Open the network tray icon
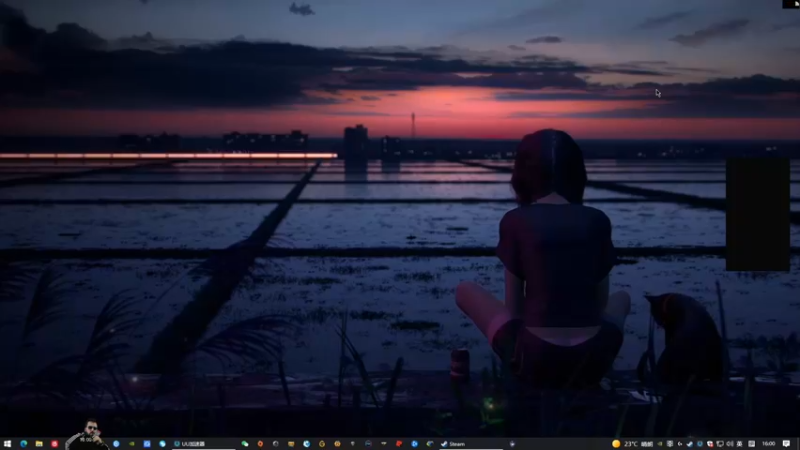This screenshot has width=800, height=450. coord(720,444)
